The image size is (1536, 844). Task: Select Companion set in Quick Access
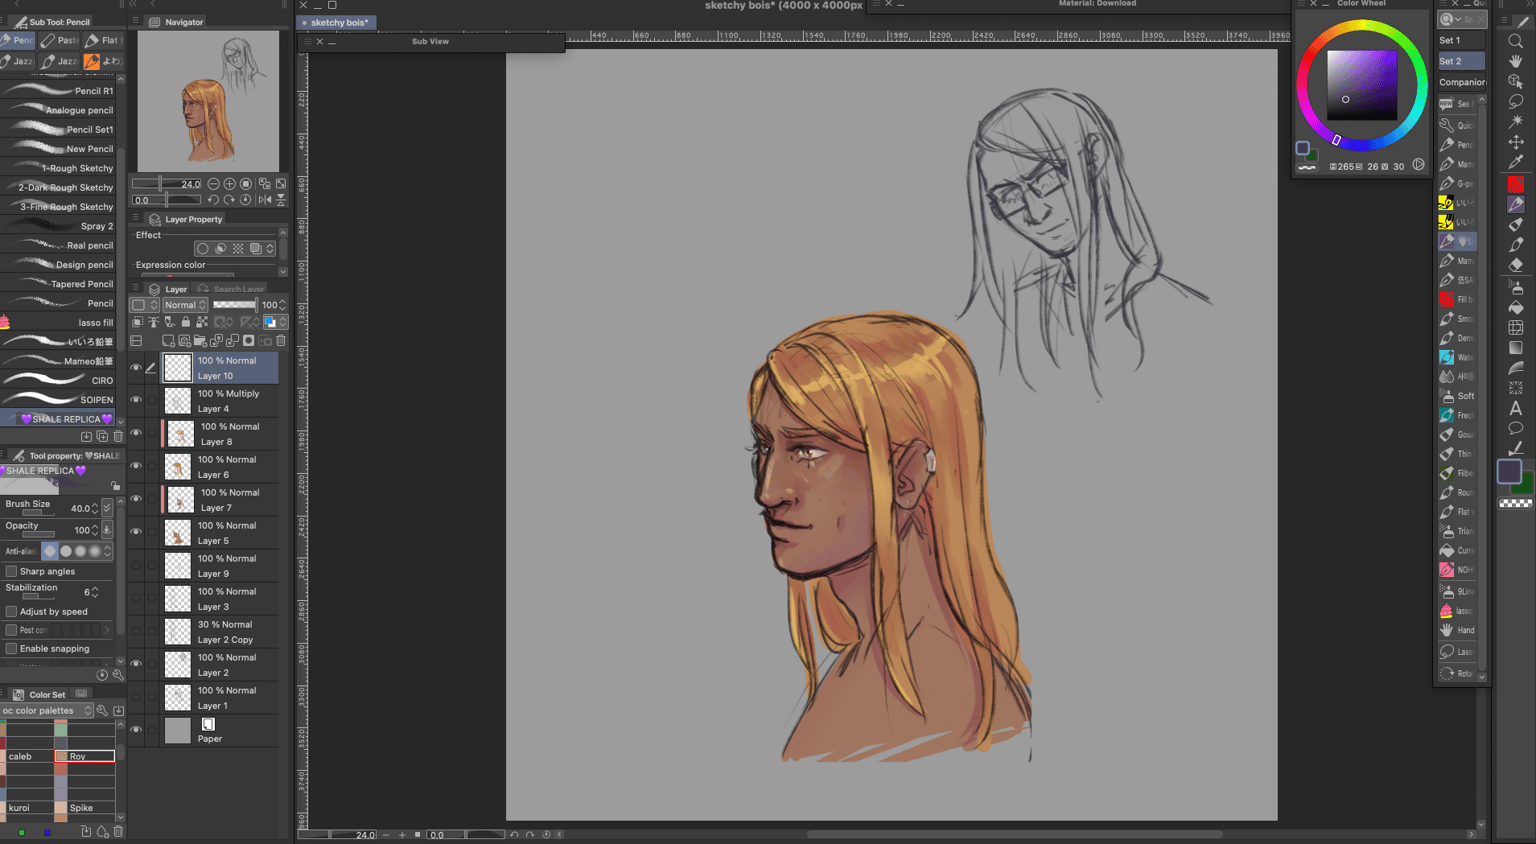1461,82
